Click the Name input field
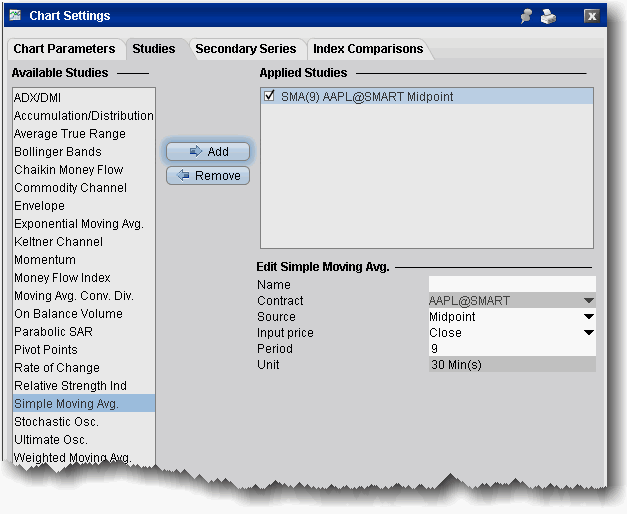Image resolution: width=627 pixels, height=514 pixels. (x=511, y=285)
